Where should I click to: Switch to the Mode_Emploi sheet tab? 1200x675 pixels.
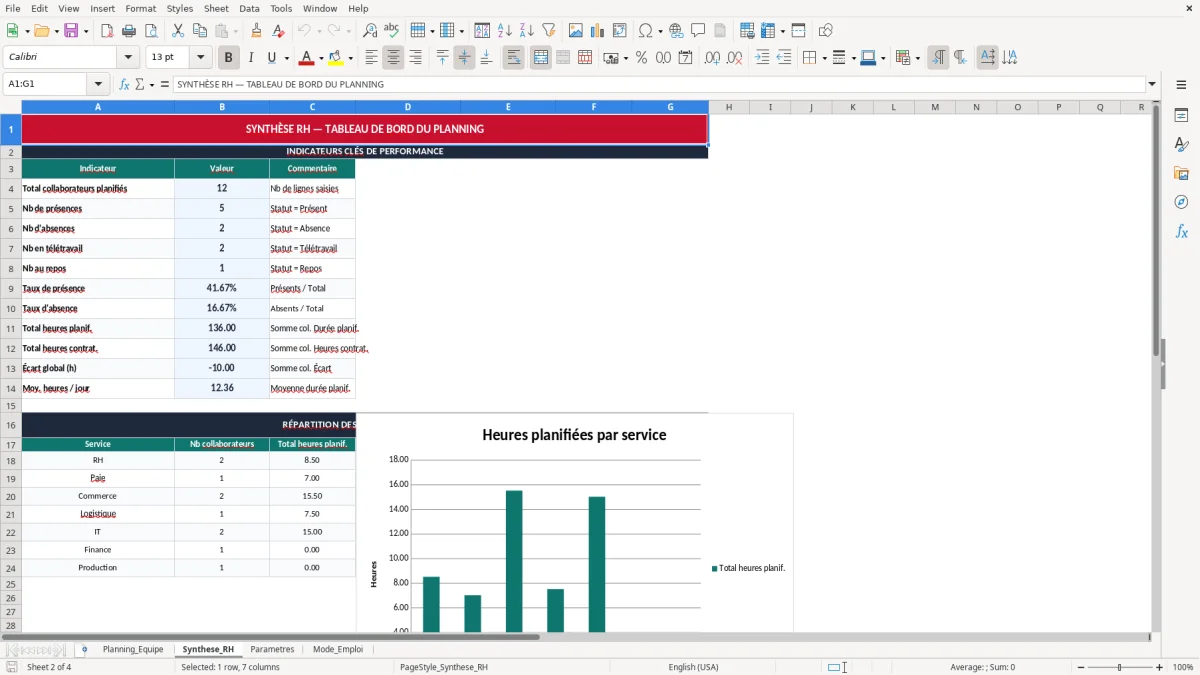[x=338, y=649]
